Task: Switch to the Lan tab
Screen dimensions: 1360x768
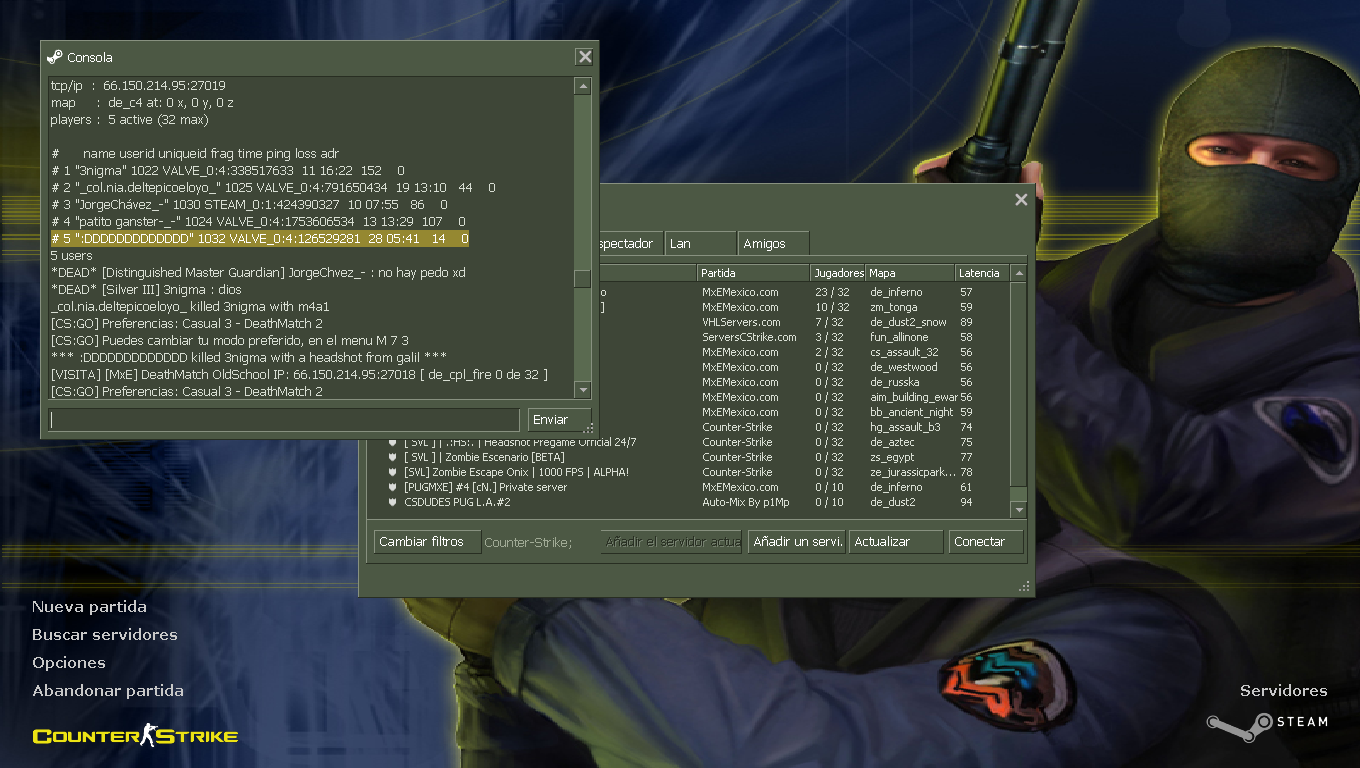Action: [x=701, y=243]
